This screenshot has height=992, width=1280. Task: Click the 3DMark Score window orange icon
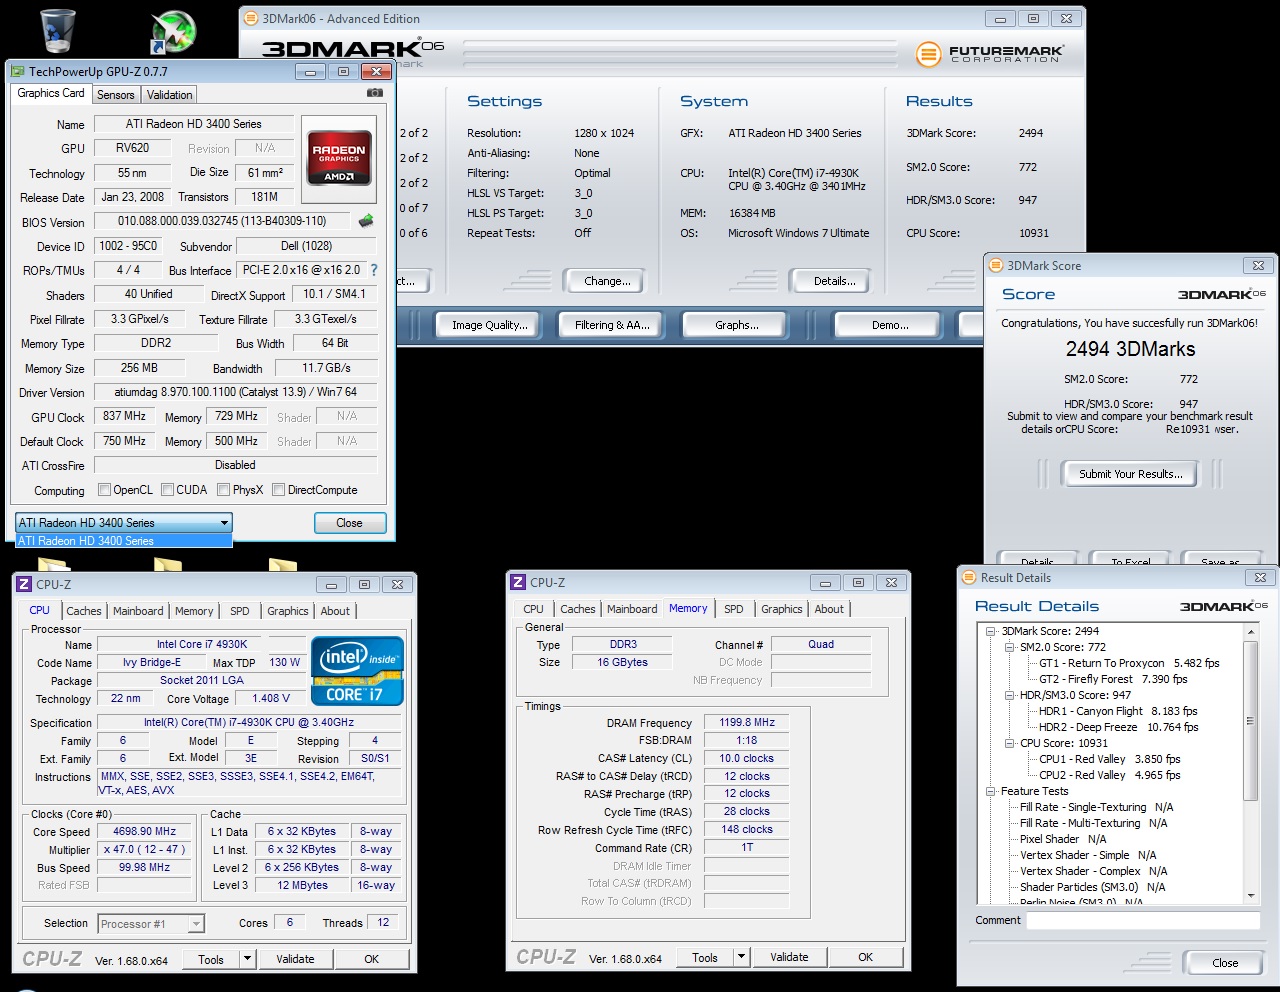(995, 265)
